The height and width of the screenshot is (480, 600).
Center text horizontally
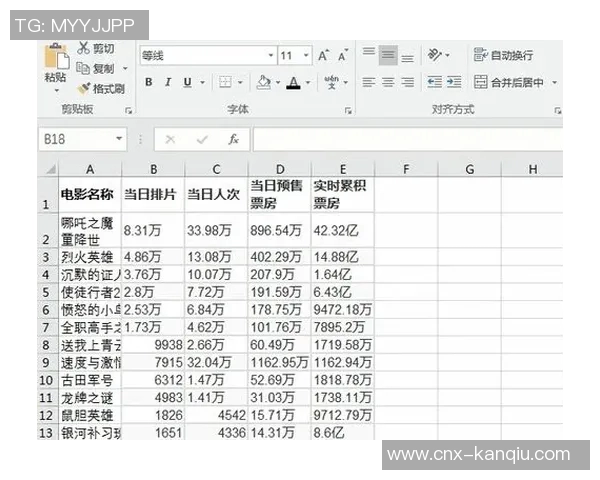click(x=388, y=82)
